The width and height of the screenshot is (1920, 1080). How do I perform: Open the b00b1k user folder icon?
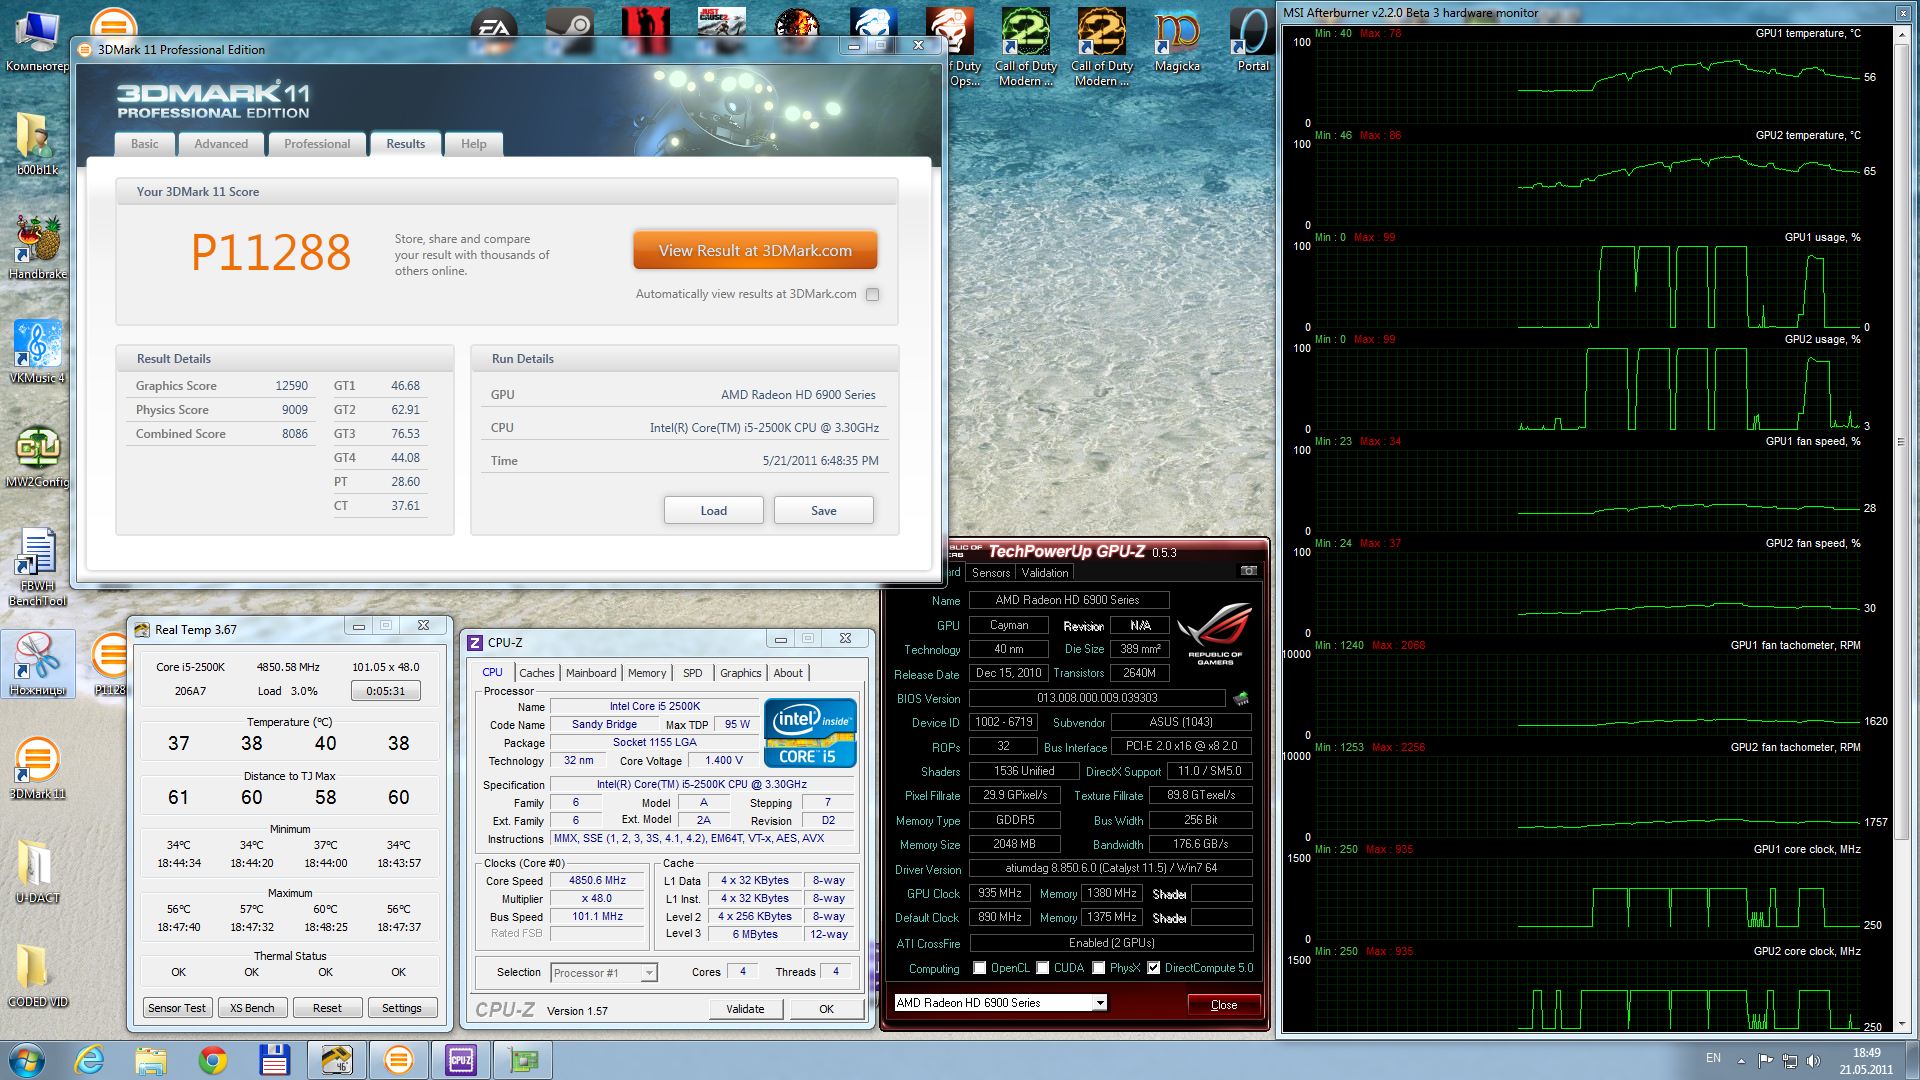pyautogui.click(x=37, y=143)
